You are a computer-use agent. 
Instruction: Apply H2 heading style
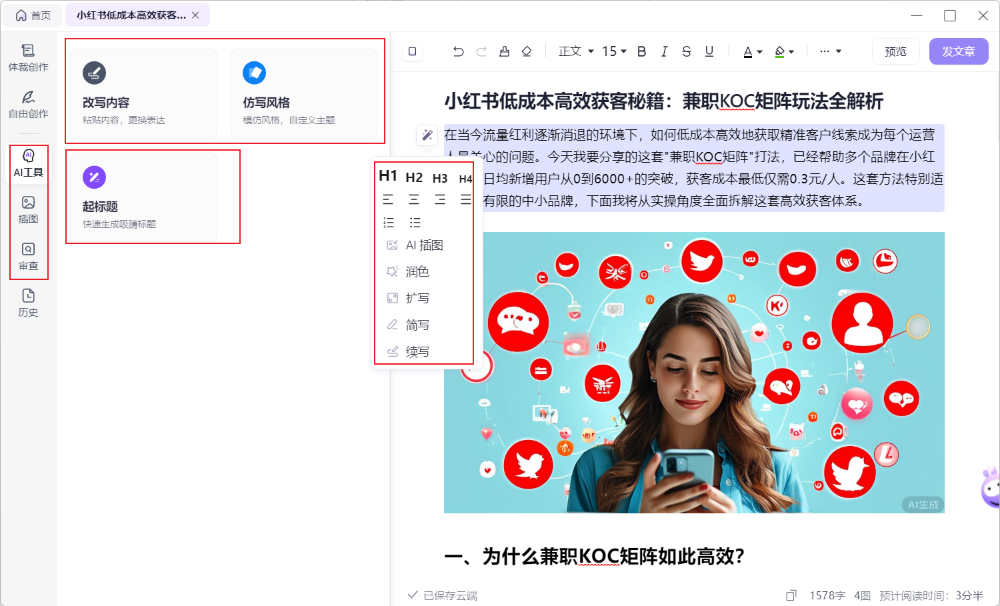pos(414,178)
